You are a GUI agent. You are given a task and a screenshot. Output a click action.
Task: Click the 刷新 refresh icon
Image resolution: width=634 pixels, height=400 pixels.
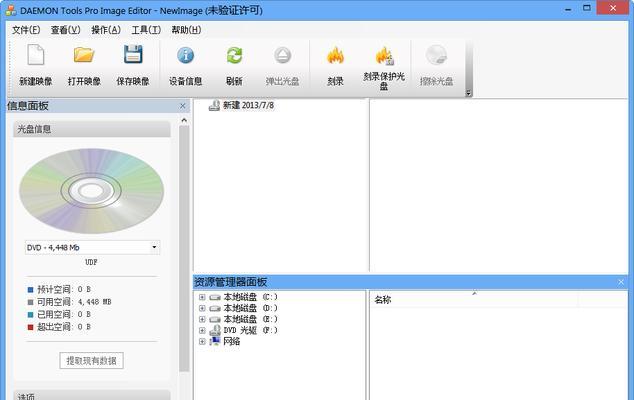coord(234,55)
